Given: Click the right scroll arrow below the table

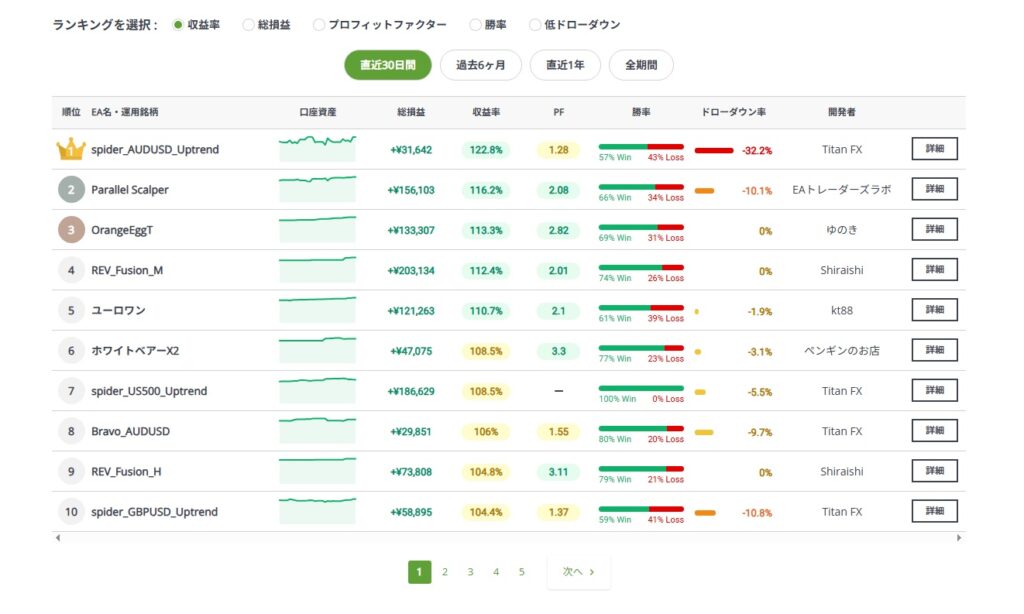Looking at the screenshot, I should pos(957,537).
